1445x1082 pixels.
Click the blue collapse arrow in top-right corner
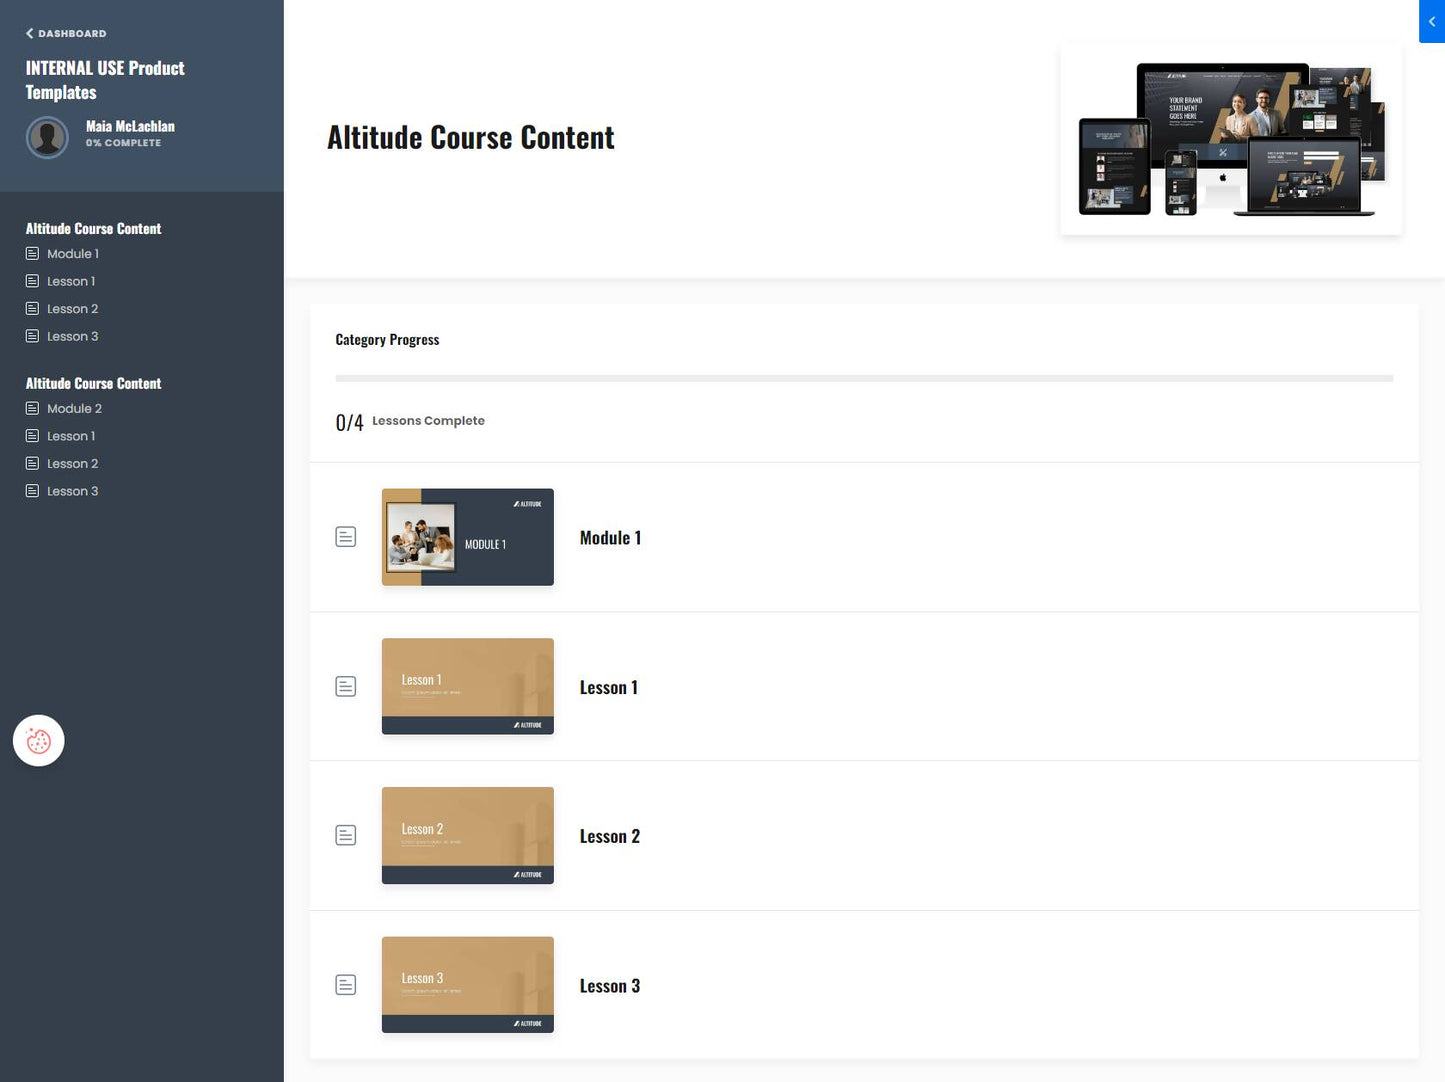coord(1431,21)
